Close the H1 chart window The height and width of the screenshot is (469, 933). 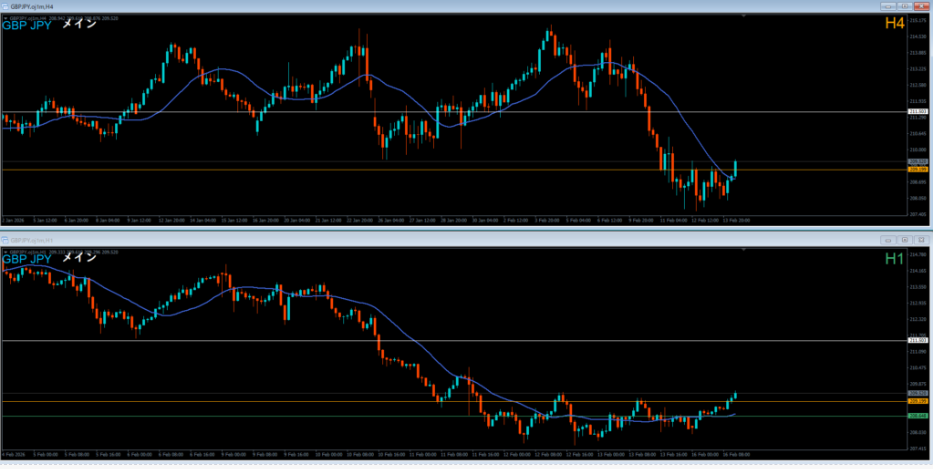pyautogui.click(x=921, y=240)
